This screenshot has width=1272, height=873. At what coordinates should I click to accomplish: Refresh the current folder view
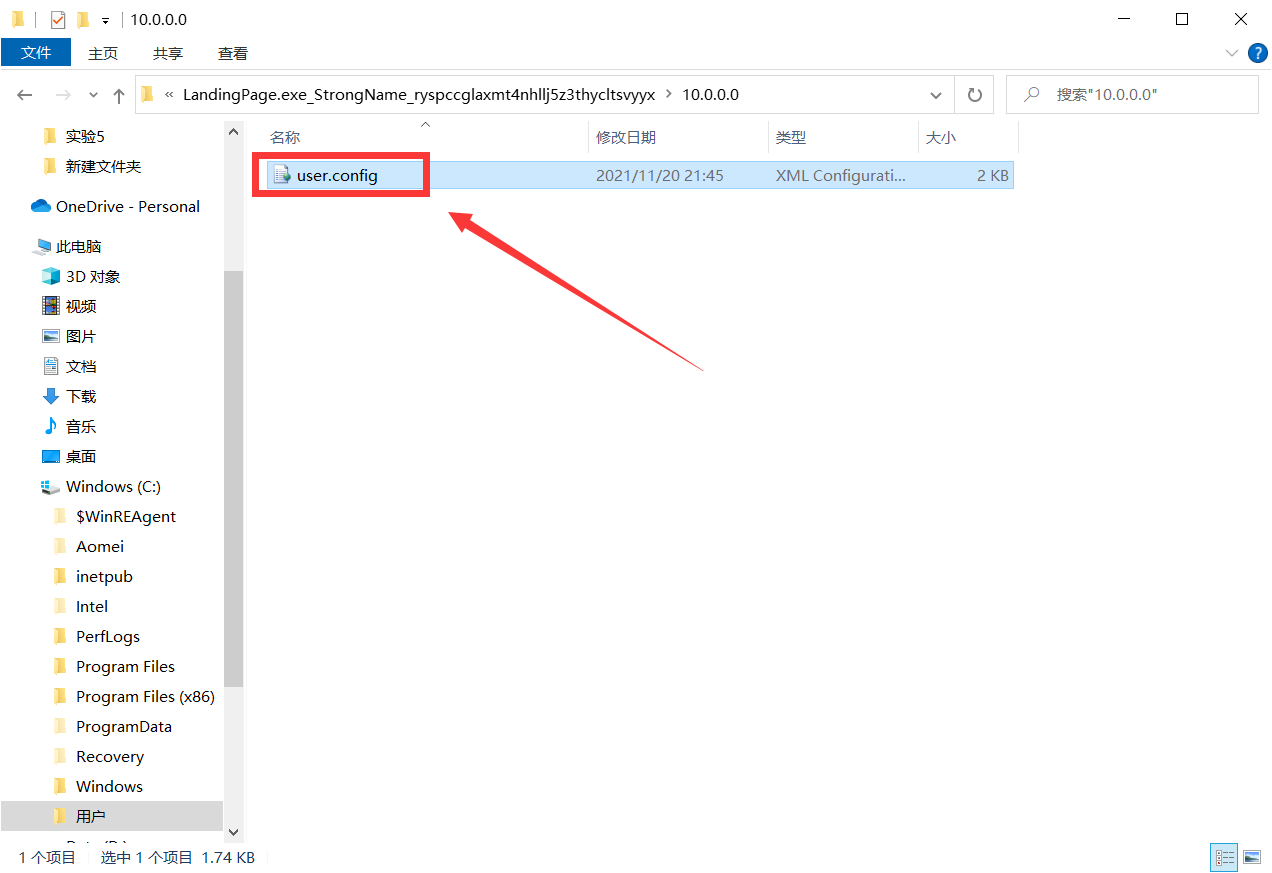coord(974,95)
